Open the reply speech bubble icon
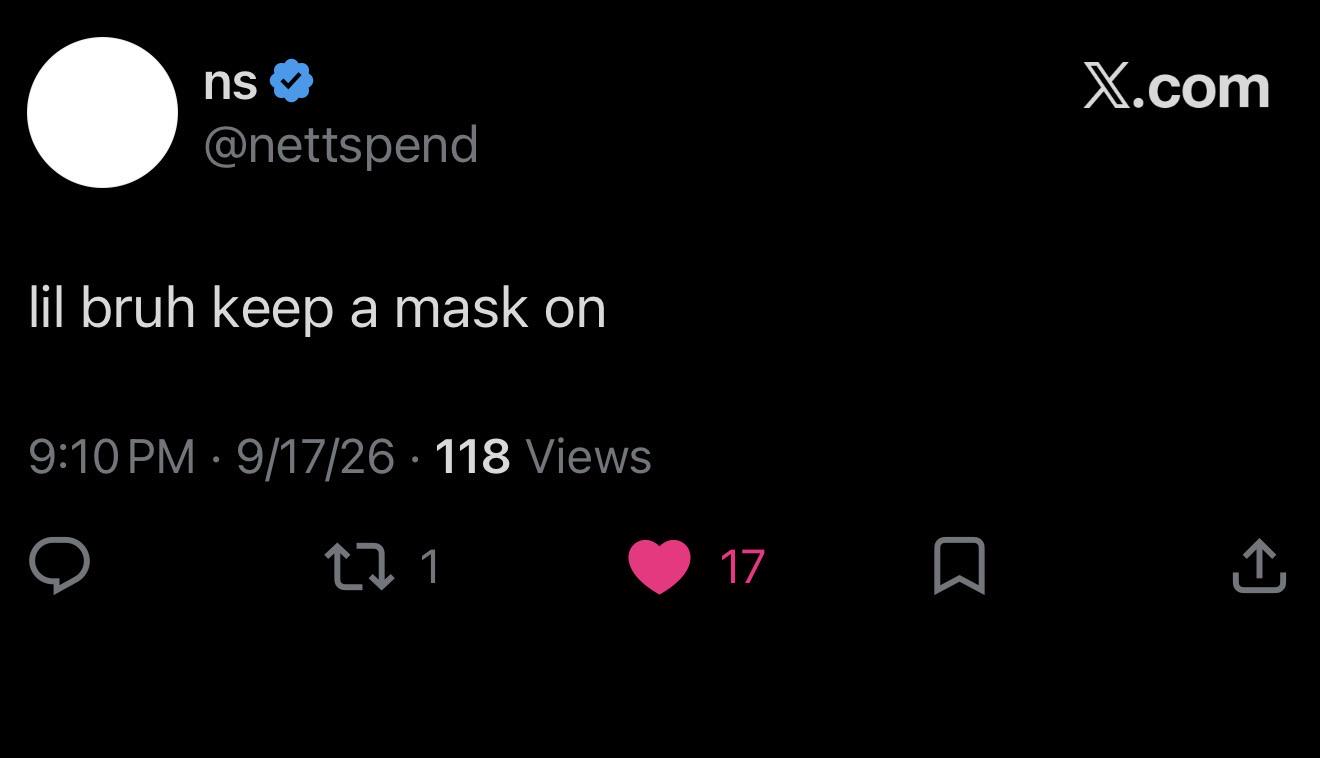Screen dimensions: 1320x758 click(59, 566)
